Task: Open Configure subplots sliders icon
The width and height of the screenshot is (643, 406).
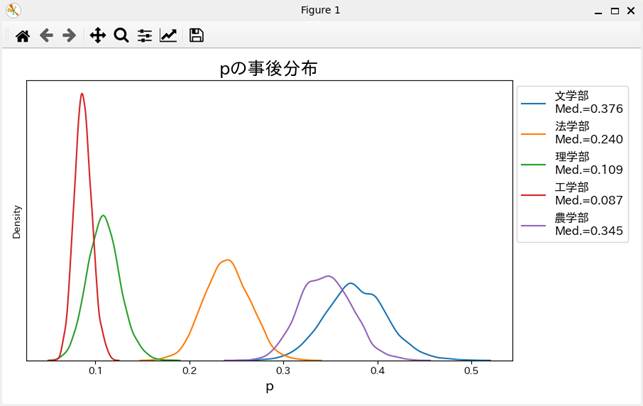Action: [145, 35]
